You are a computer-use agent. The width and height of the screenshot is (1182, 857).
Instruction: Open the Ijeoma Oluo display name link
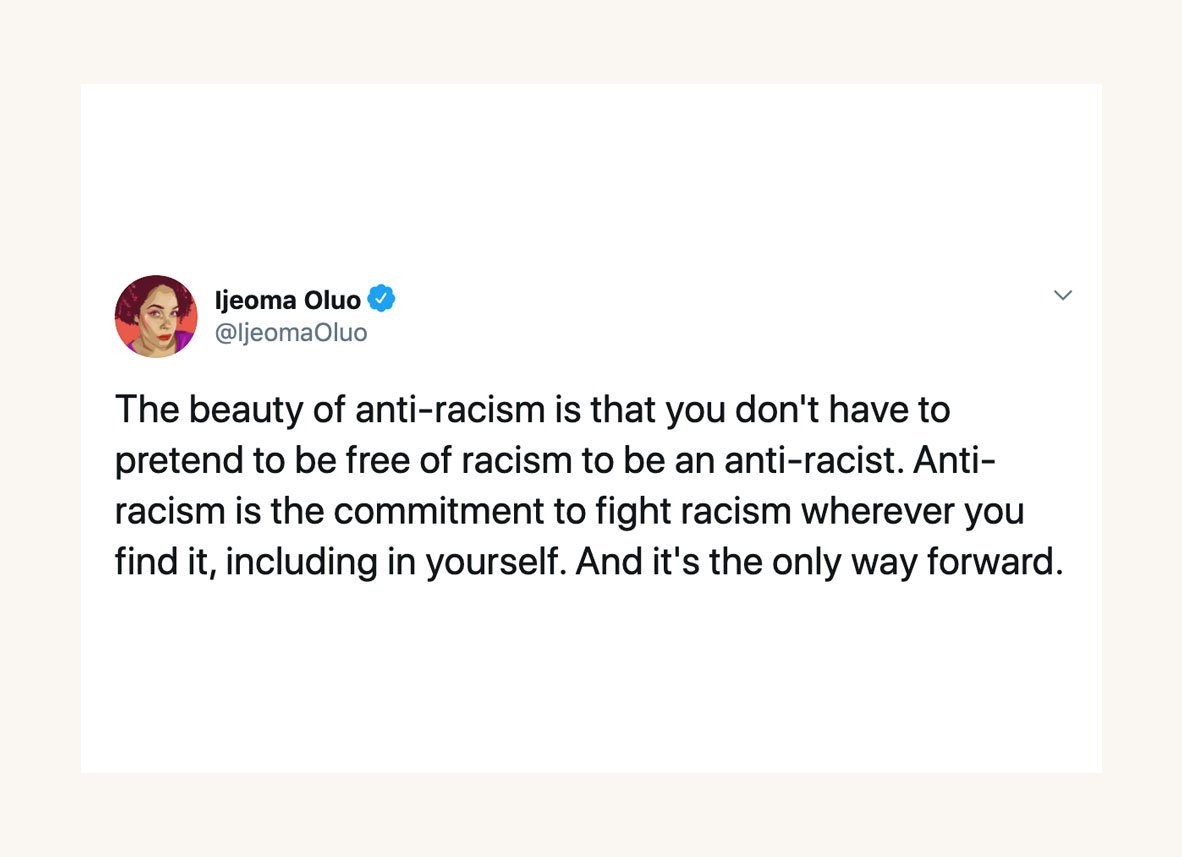288,299
